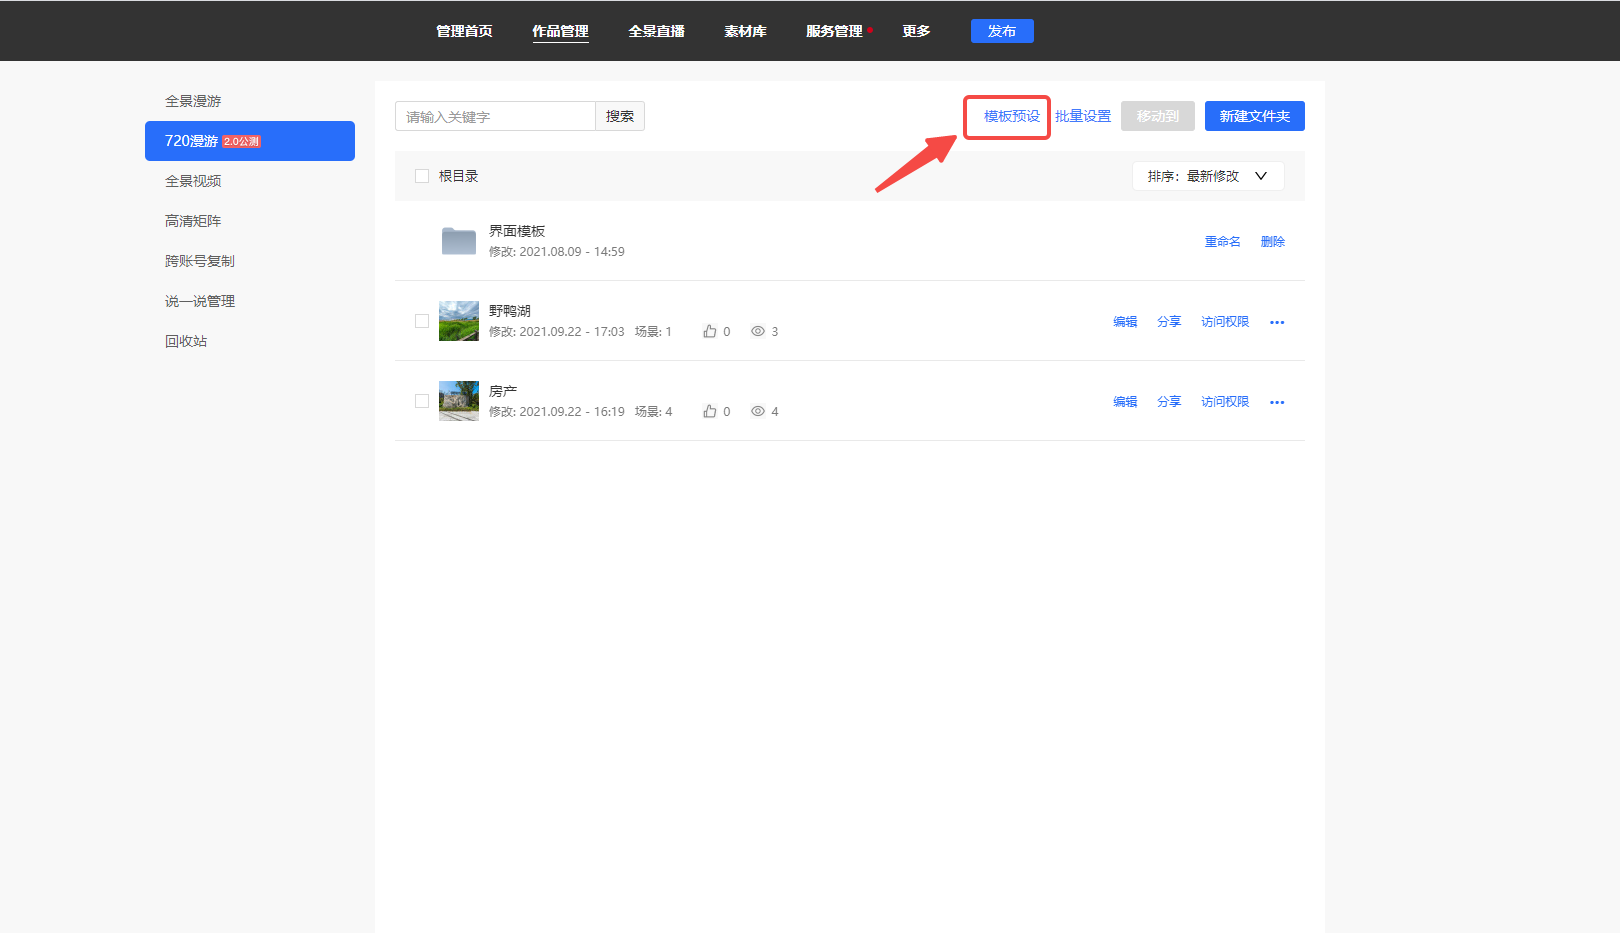This screenshot has width=1620, height=933.
Task: Click the 发布 publish button
Action: (x=1002, y=31)
